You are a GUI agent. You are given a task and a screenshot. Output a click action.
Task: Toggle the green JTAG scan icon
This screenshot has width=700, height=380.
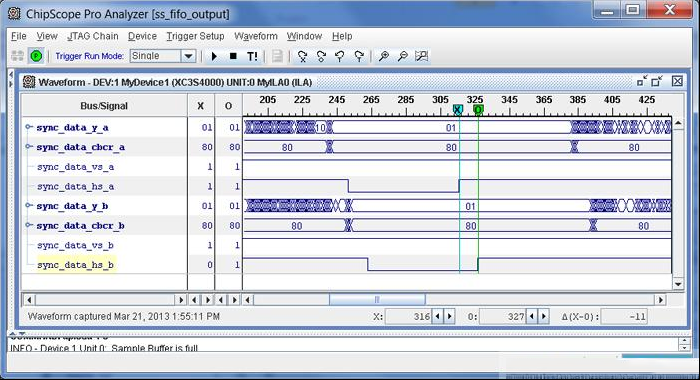click(36, 56)
